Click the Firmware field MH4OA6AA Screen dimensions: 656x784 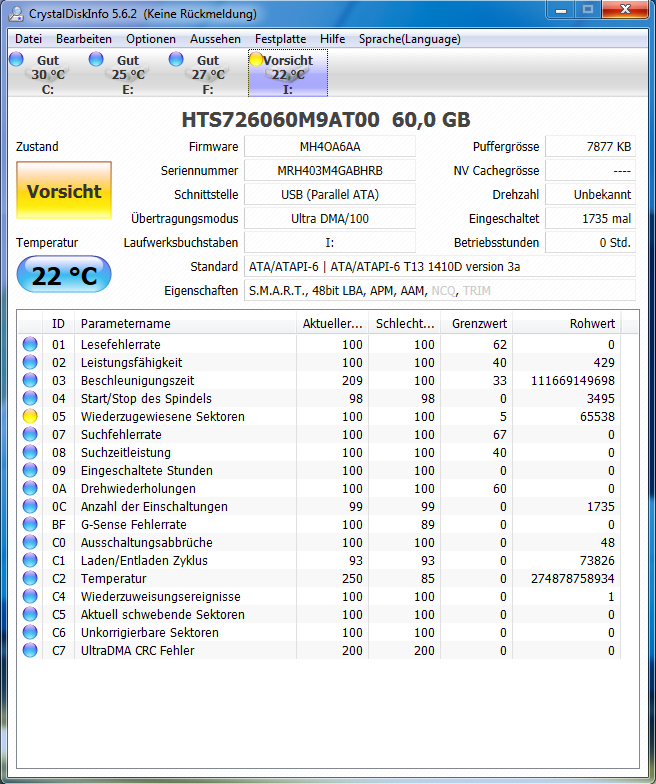point(330,146)
